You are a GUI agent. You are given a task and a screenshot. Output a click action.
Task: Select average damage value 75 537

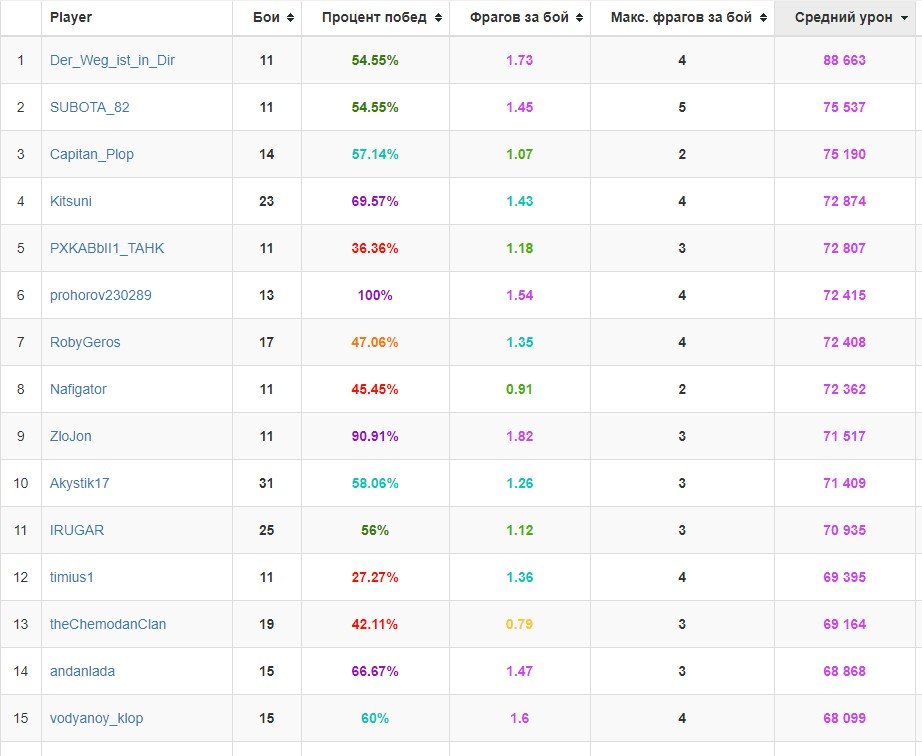(844, 108)
